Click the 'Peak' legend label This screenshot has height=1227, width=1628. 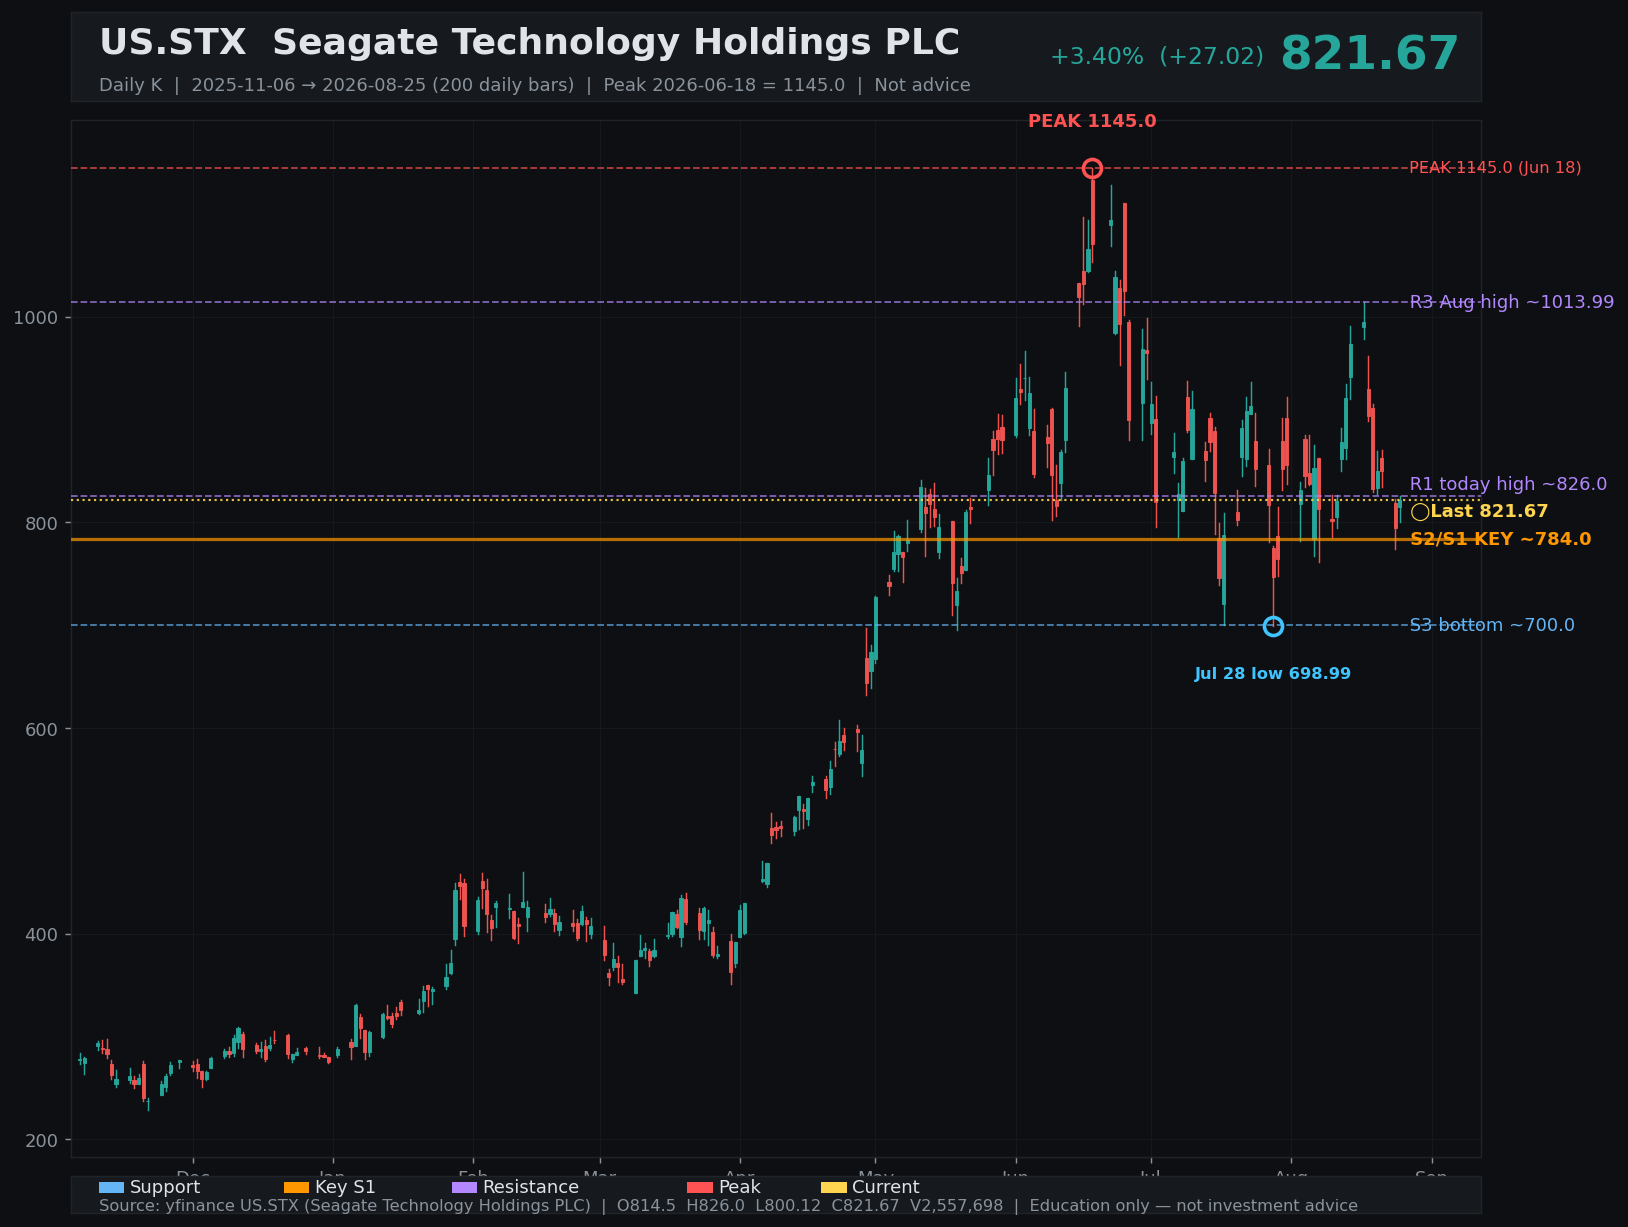pyautogui.click(x=739, y=1187)
